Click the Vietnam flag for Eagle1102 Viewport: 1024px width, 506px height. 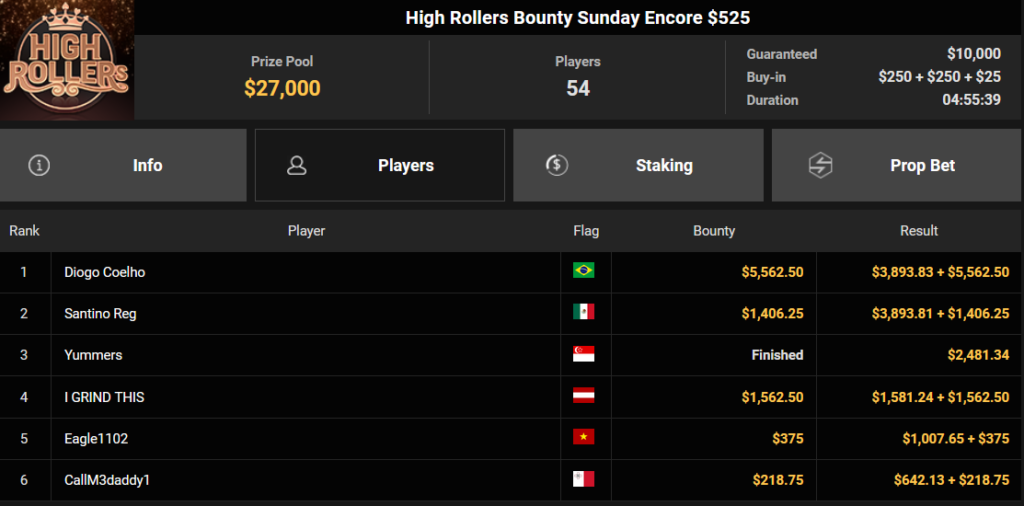[x=583, y=438]
